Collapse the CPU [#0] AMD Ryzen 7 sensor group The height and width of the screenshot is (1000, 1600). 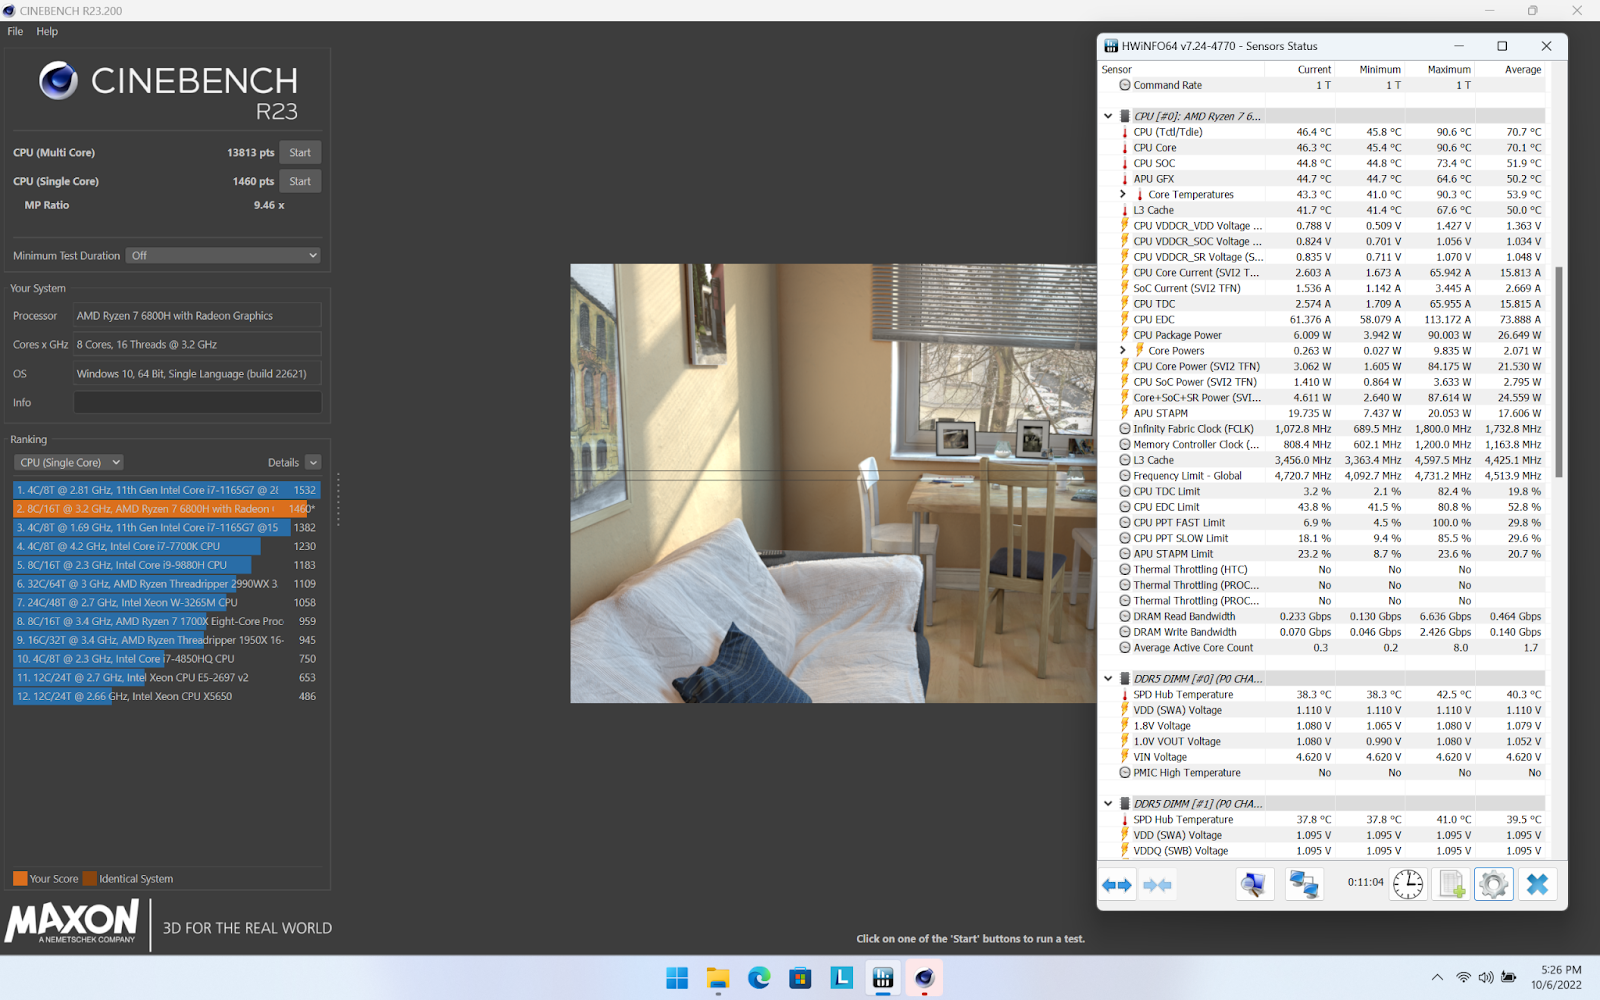point(1108,116)
